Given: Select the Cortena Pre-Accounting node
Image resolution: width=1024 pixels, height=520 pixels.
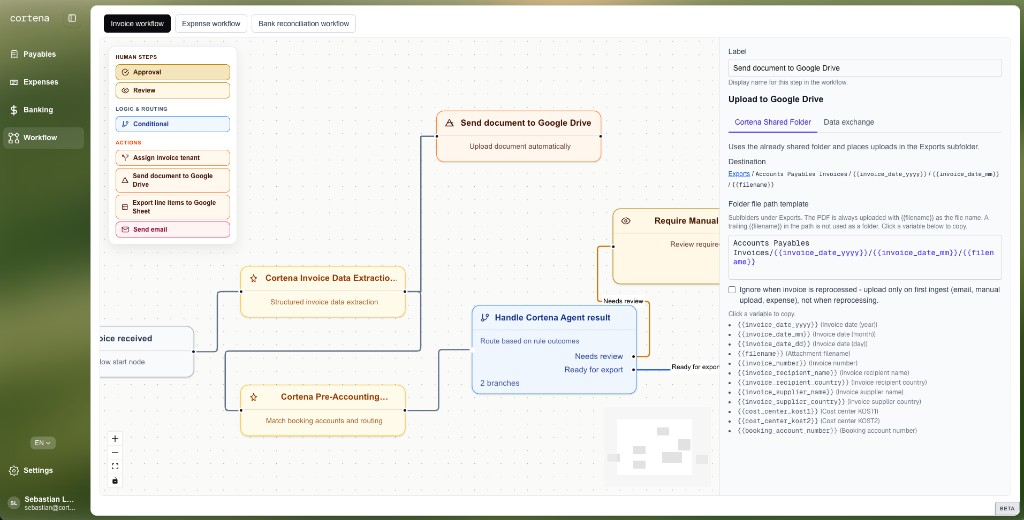Looking at the screenshot, I should point(323,410).
